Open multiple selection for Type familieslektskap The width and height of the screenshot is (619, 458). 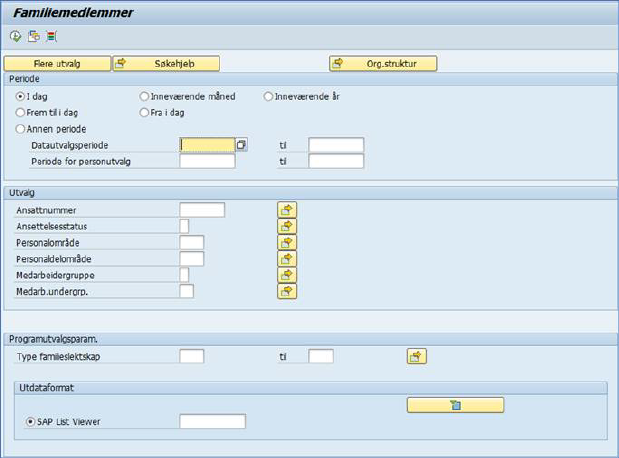pos(416,356)
